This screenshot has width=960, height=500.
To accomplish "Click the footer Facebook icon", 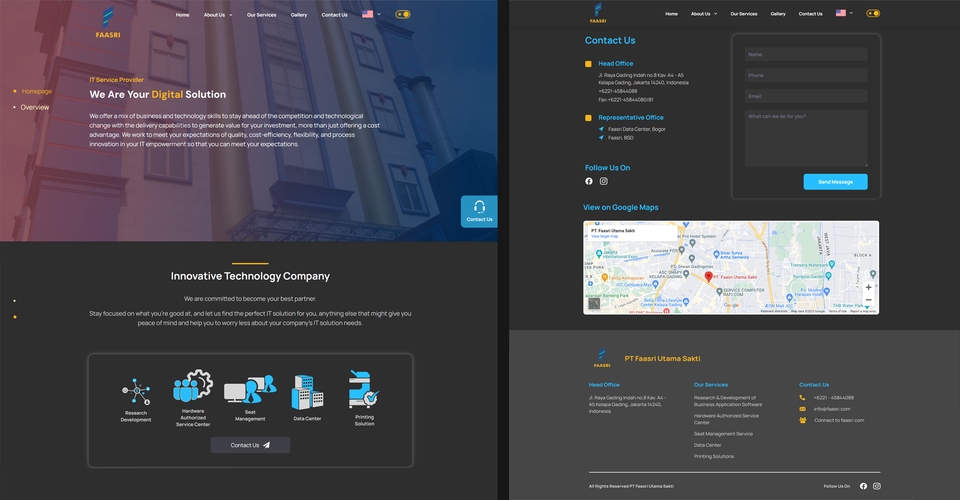I will 863,486.
